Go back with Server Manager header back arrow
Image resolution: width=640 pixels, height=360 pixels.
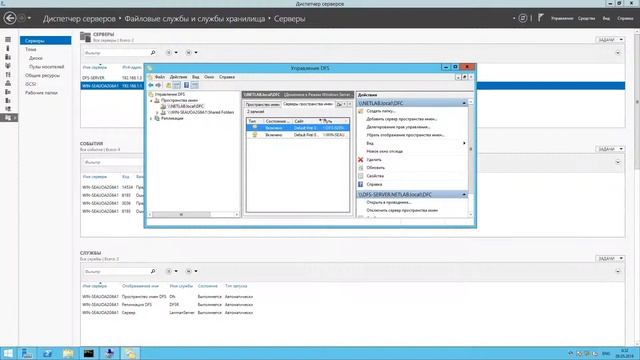click(x=10, y=18)
